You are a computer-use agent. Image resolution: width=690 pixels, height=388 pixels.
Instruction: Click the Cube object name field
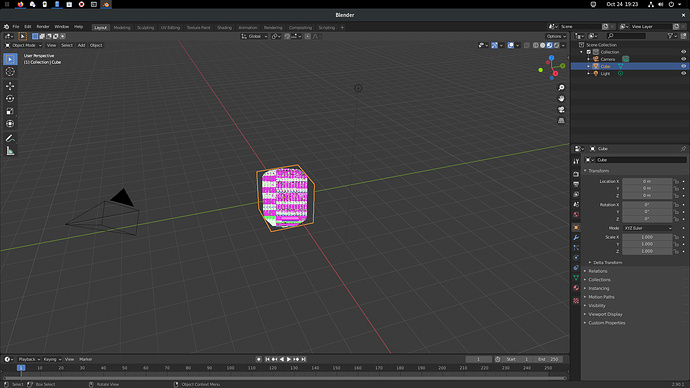pos(640,160)
